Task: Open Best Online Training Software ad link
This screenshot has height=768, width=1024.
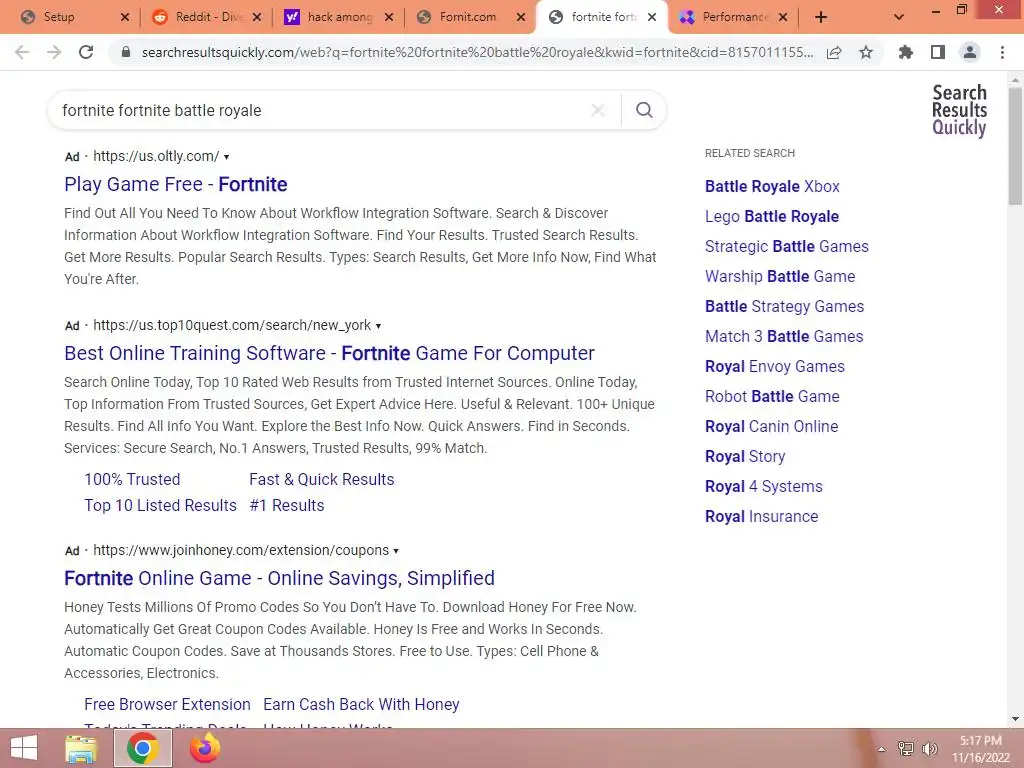Action: [x=329, y=353]
